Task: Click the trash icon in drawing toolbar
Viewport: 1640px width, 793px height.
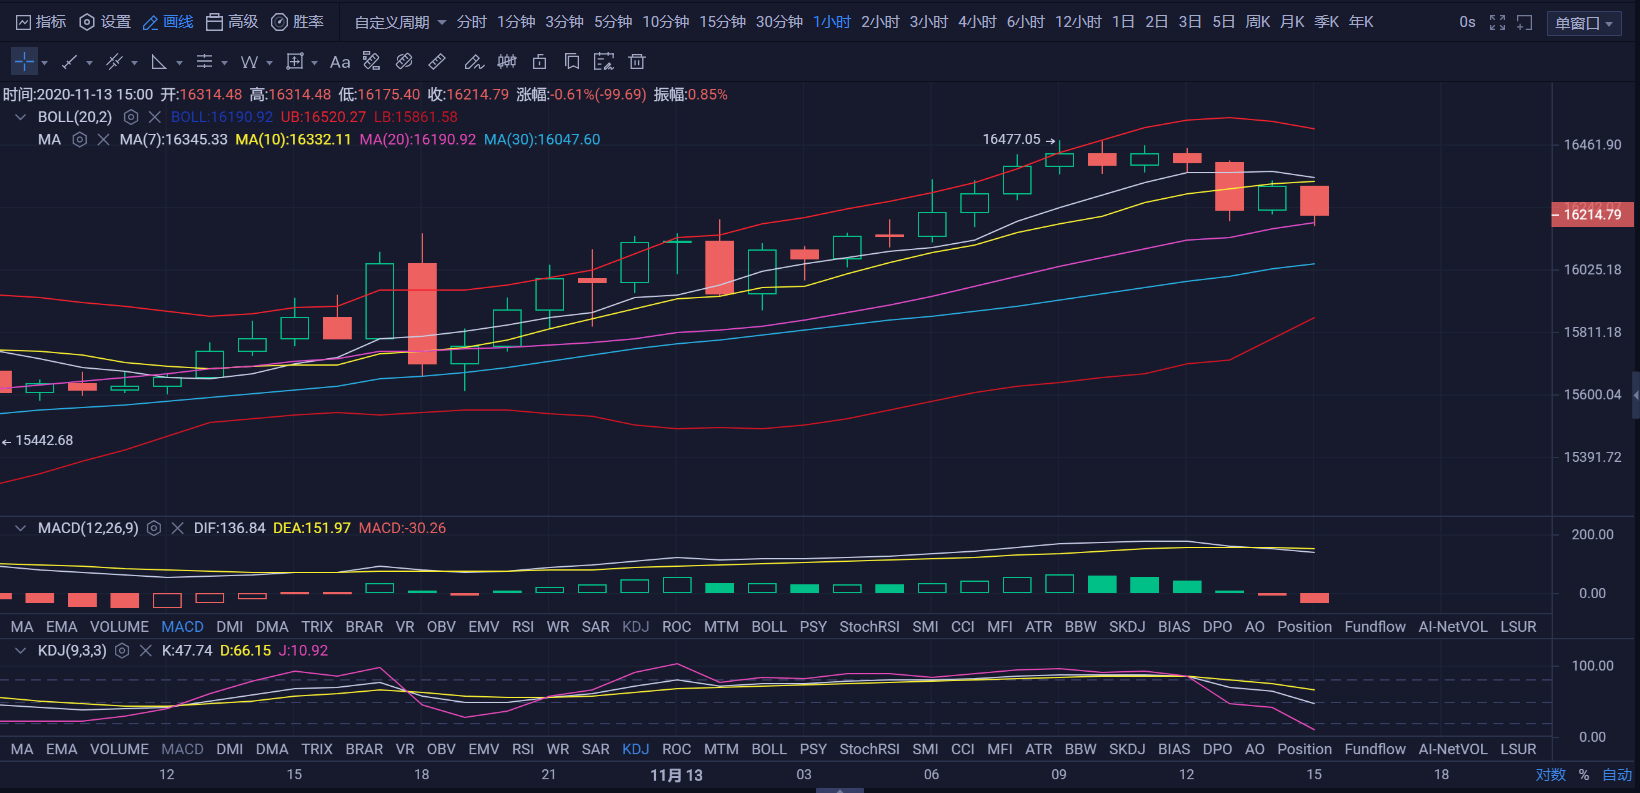Action: click(x=636, y=62)
